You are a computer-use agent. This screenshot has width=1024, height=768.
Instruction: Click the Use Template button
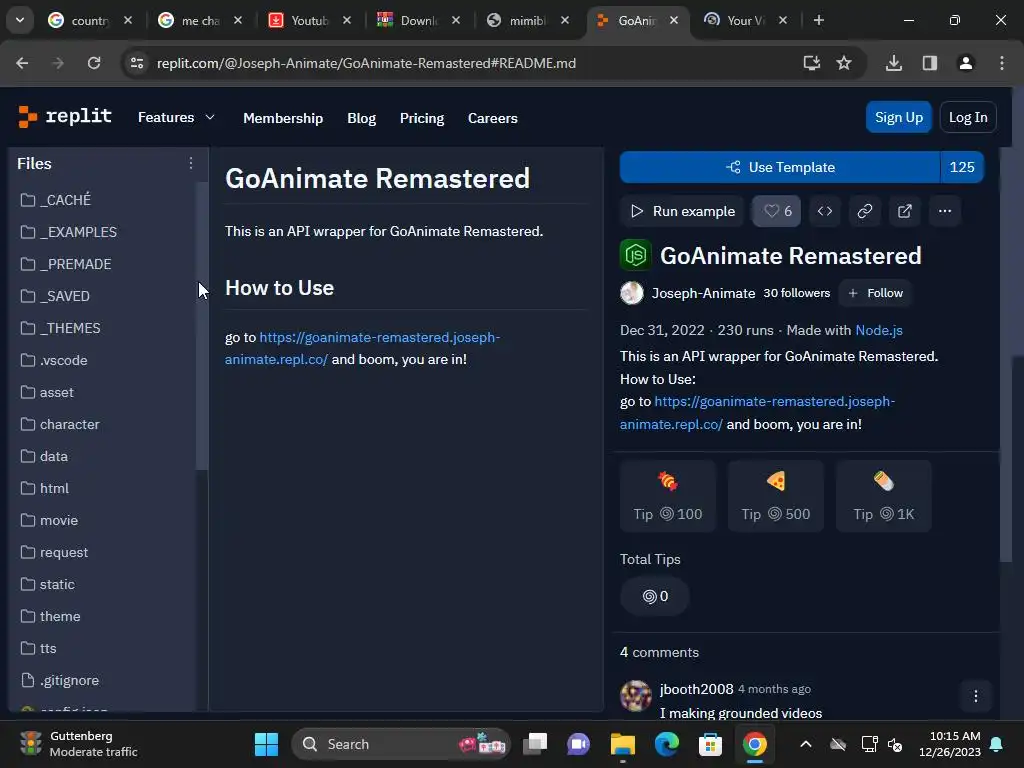(780, 167)
